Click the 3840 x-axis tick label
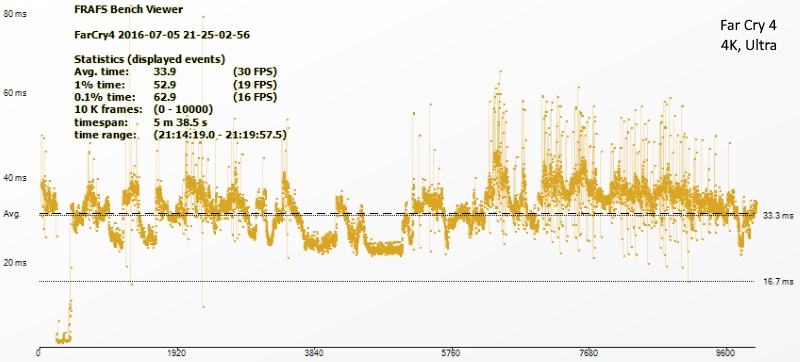800x362 pixels. click(x=313, y=353)
